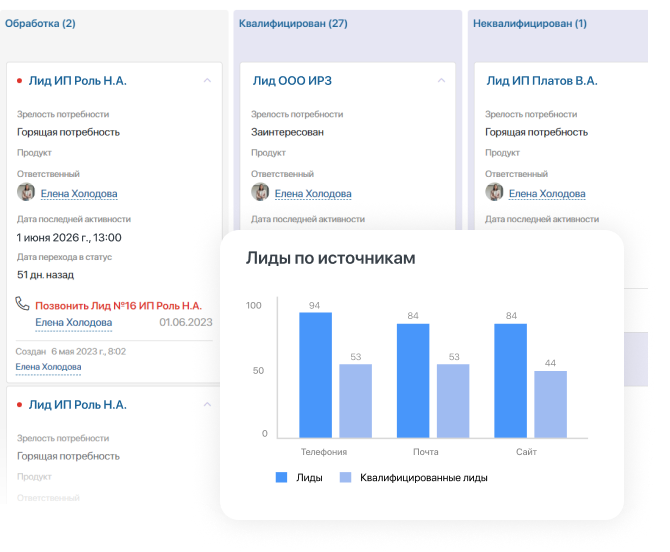670x552 pixels.
Task: Click the Сайт axis label
Action: (526, 452)
